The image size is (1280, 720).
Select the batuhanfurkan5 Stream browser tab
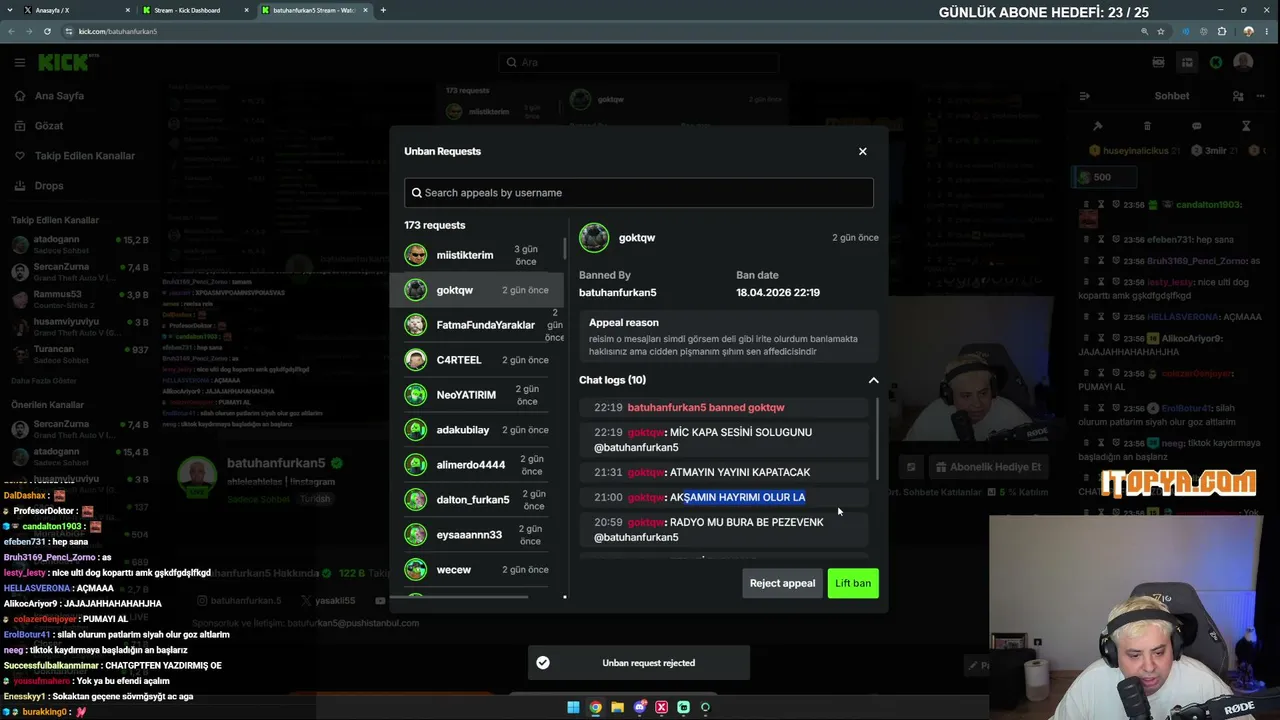(x=314, y=10)
